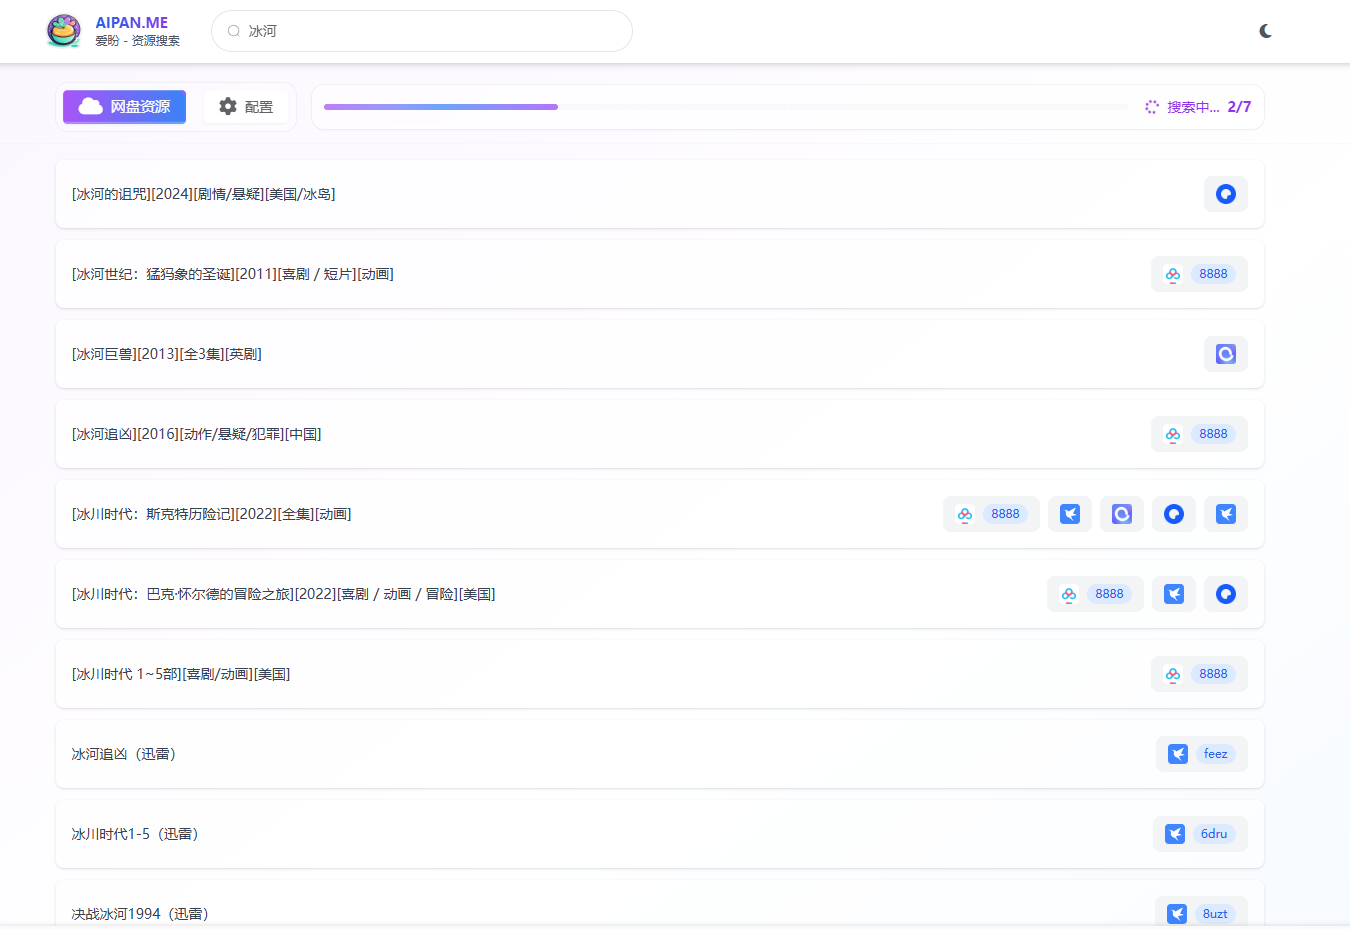The width and height of the screenshot is (1350, 929).
Task: Click the title [冰河世纪：猛犸象的圣诞][2011]
Action: pos(233,274)
